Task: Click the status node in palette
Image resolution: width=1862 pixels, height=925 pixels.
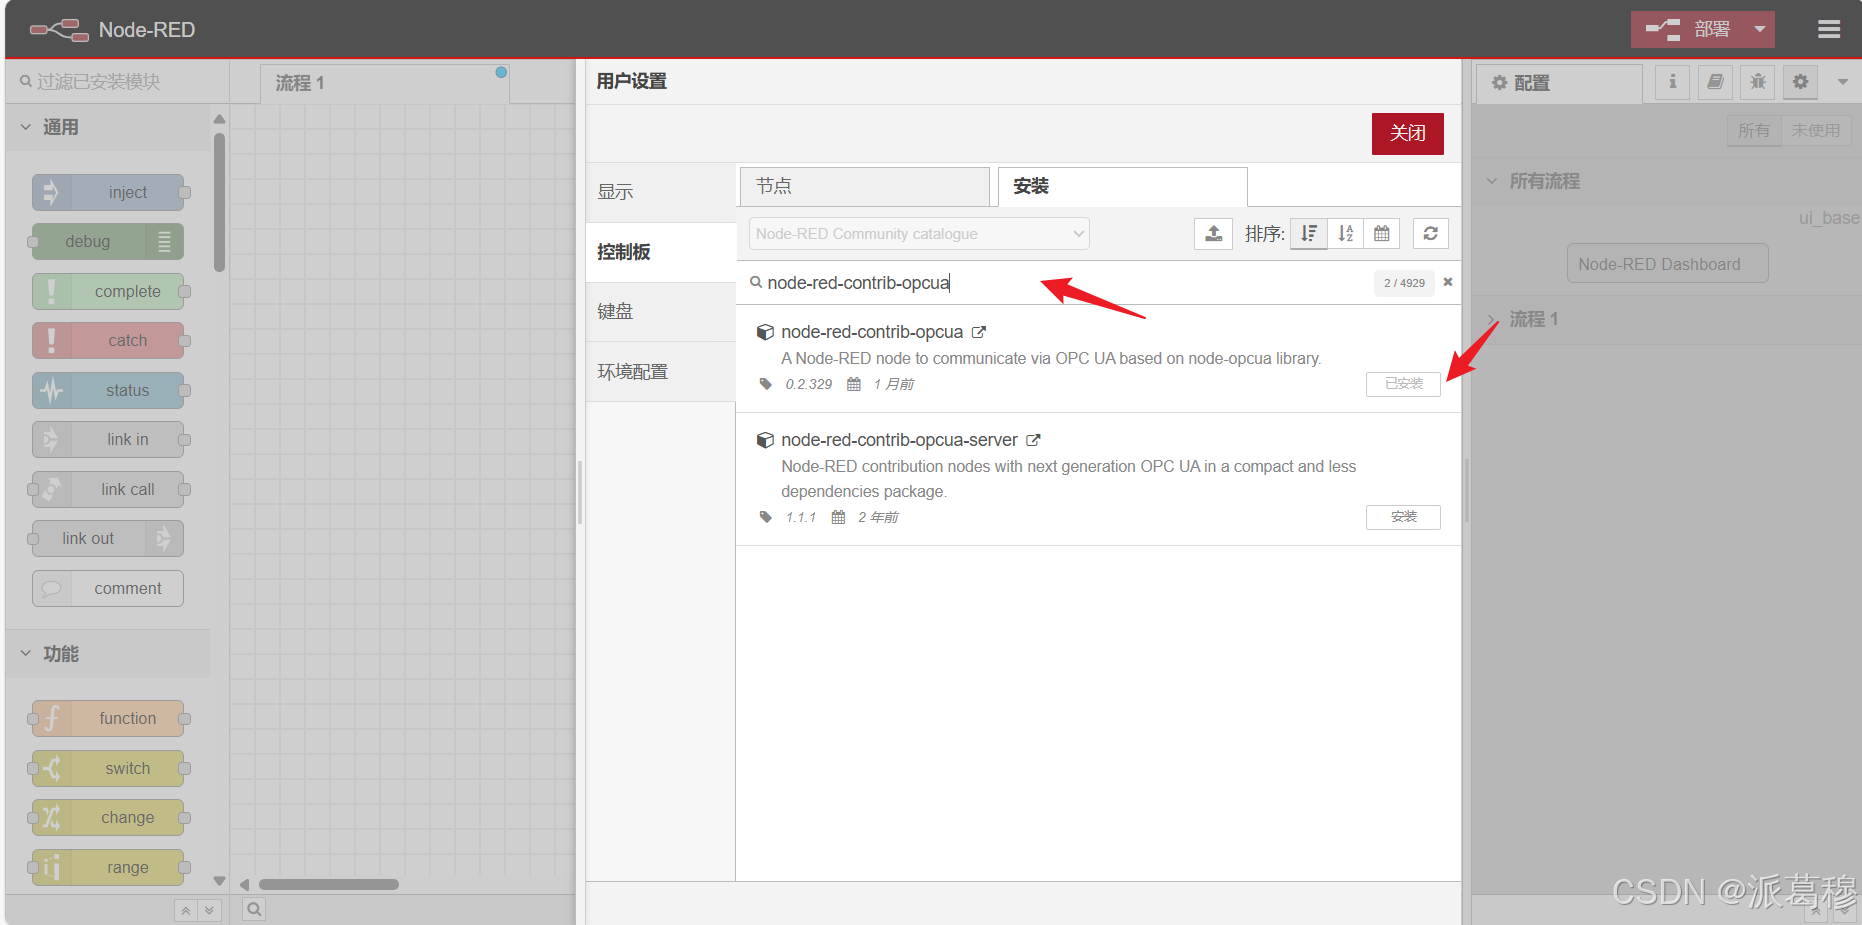Action: point(108,390)
